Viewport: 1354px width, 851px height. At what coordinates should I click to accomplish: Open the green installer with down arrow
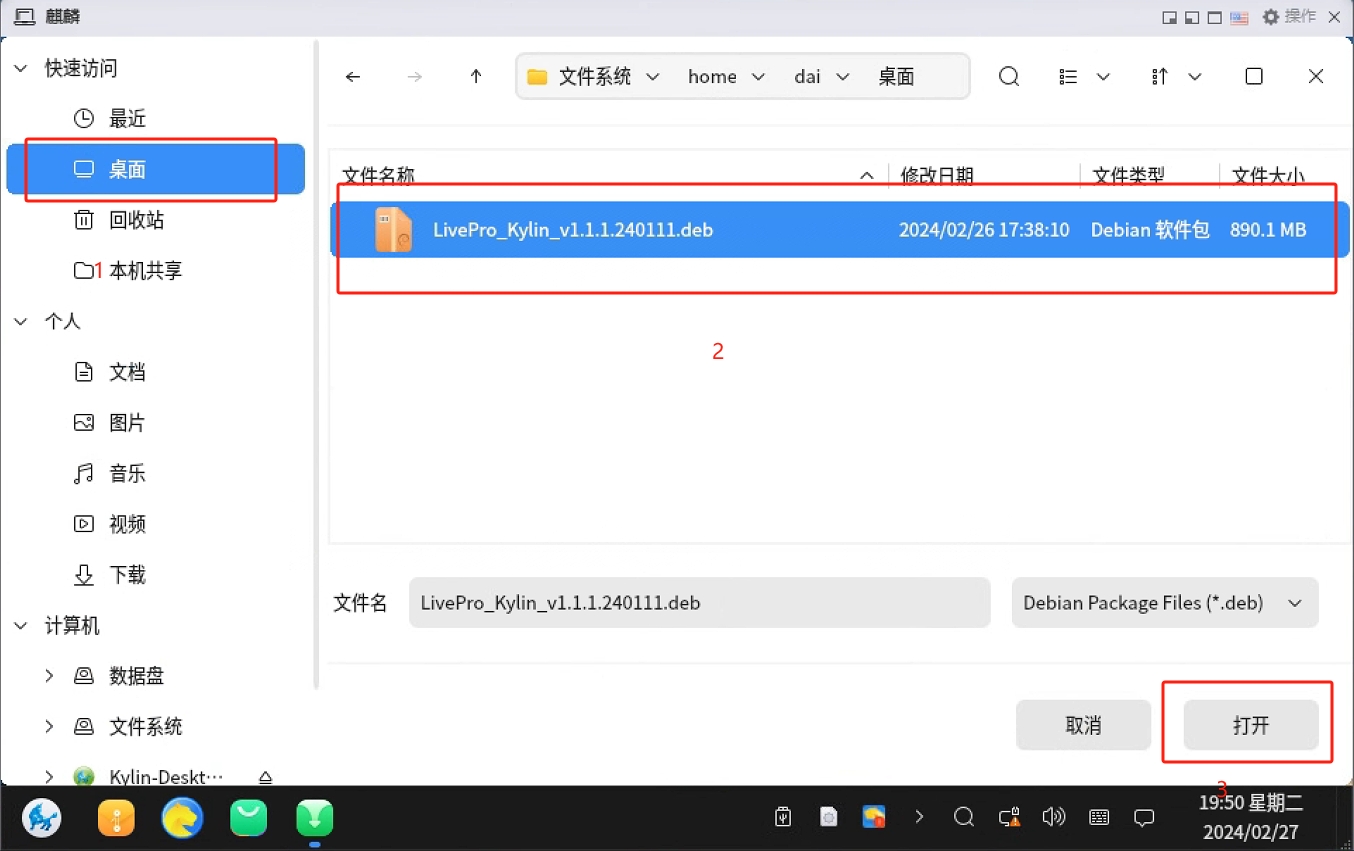pyautogui.click(x=315, y=819)
